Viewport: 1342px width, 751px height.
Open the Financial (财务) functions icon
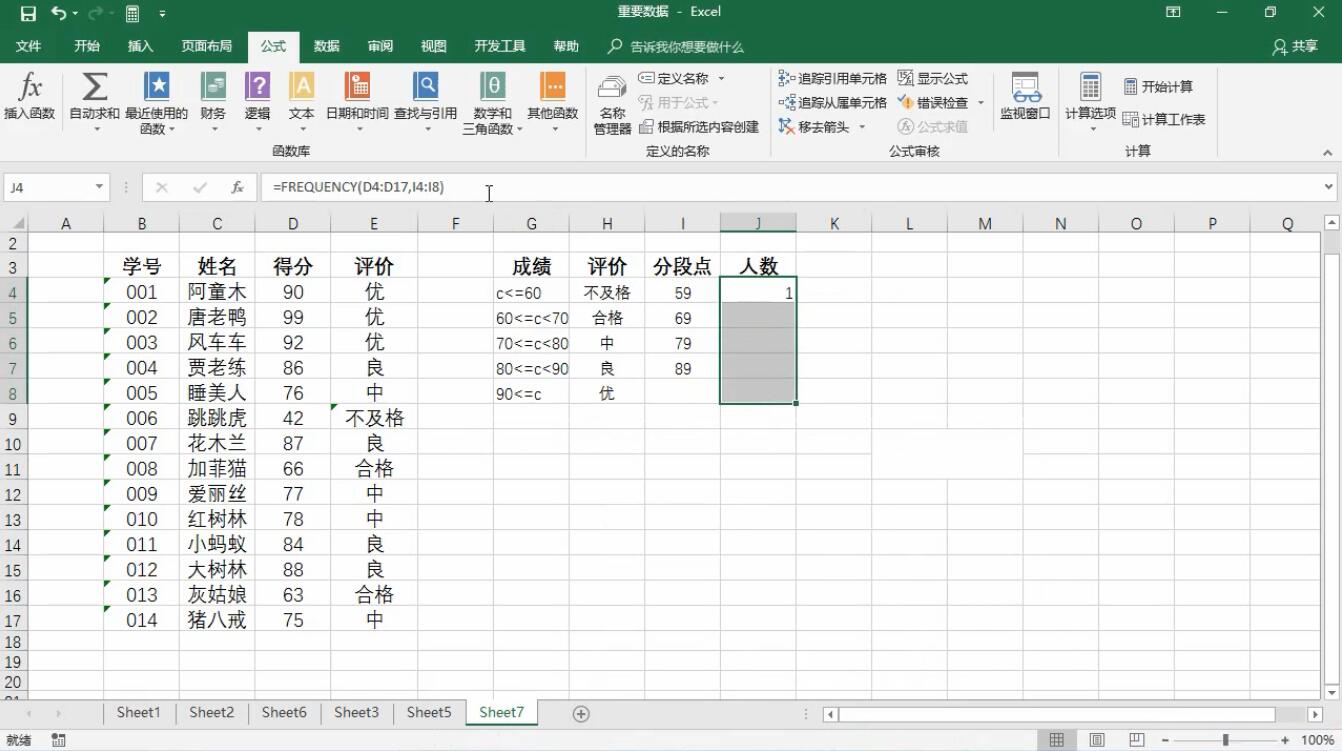click(x=213, y=87)
